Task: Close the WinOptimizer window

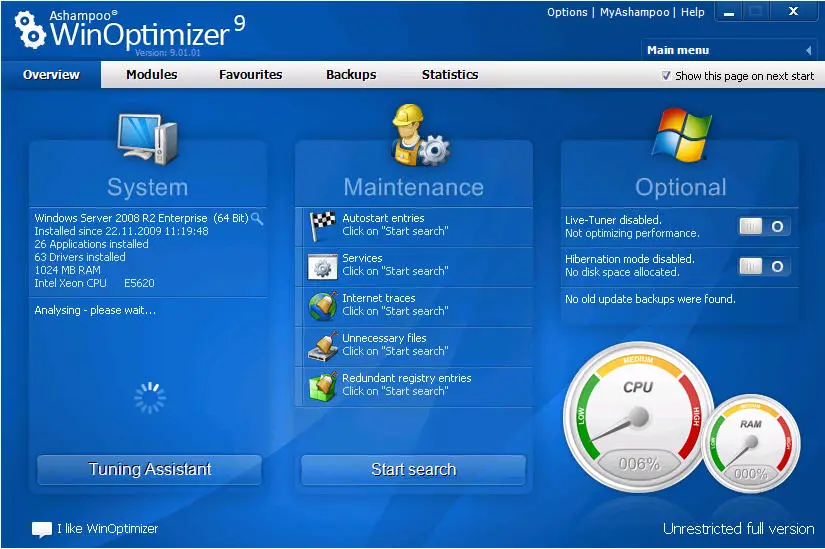Action: click(x=794, y=11)
